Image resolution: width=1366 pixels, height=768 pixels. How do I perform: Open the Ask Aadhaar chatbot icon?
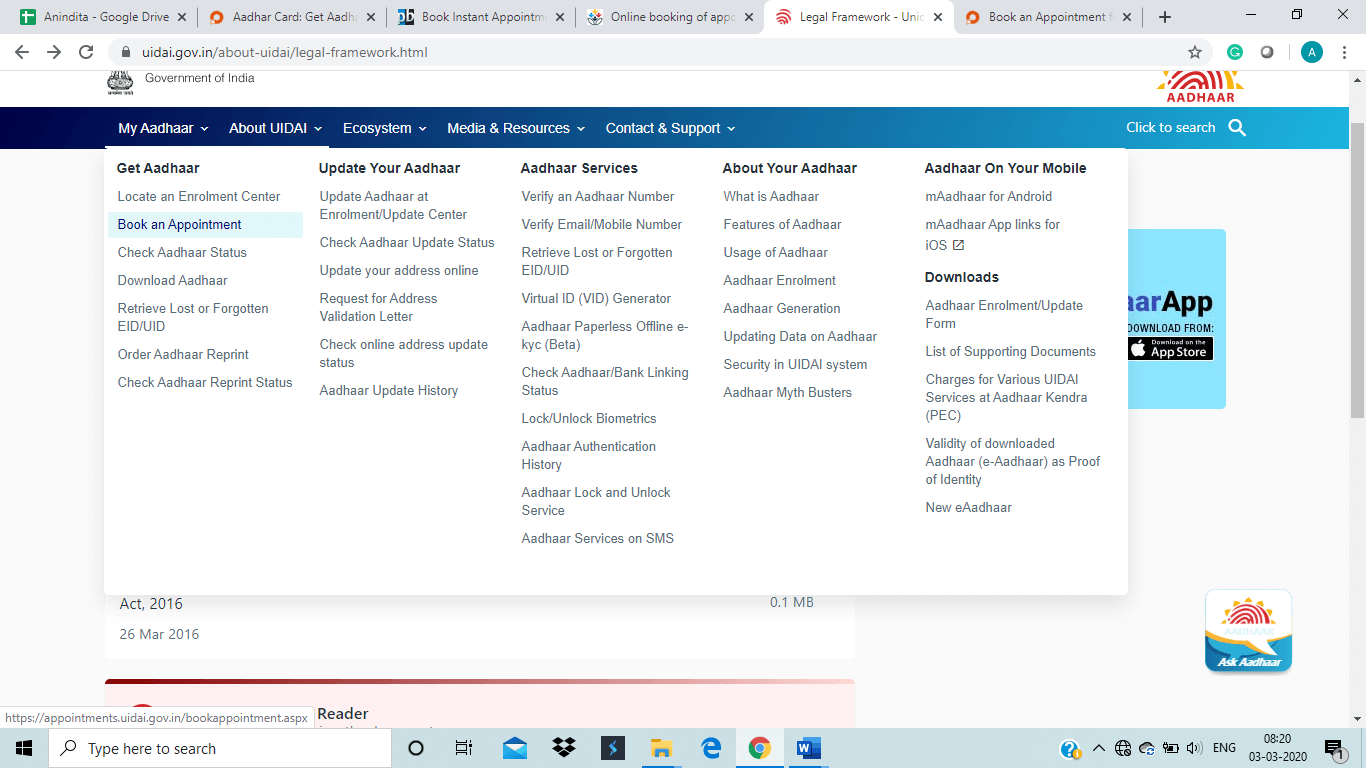point(1248,630)
